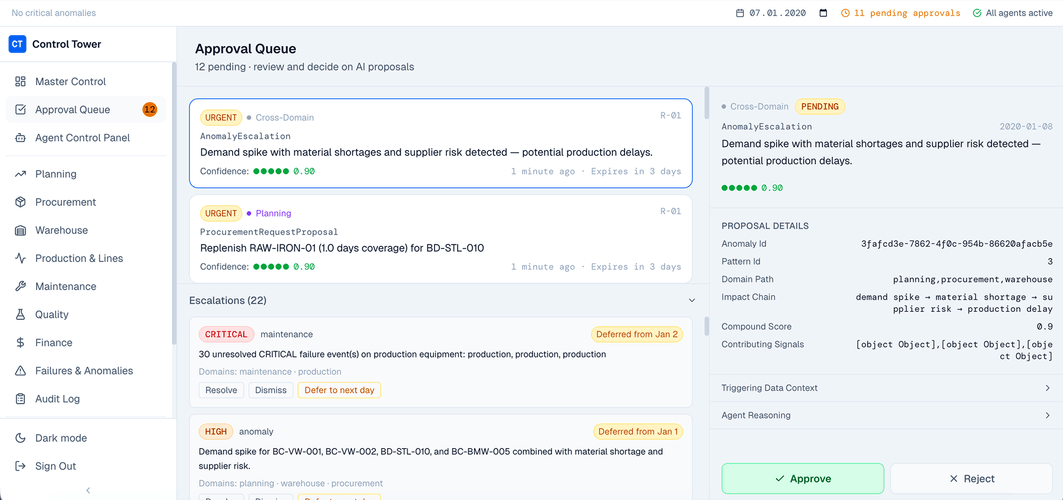Viewport: 1063px width, 500px height.
Task: Click the URGENT tag on Planning proposal
Action: 220,213
